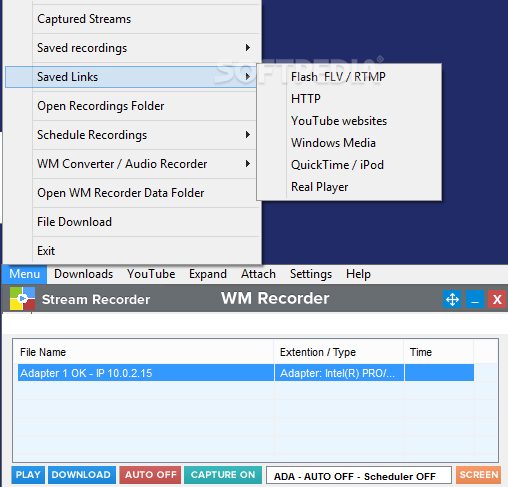The image size is (508, 487).
Task: Select Windows Media submenu item
Action: [349, 143]
